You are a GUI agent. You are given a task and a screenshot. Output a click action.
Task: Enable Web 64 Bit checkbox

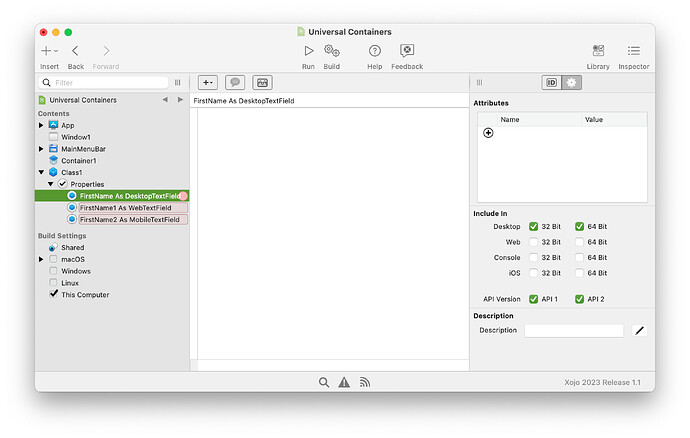(x=579, y=242)
